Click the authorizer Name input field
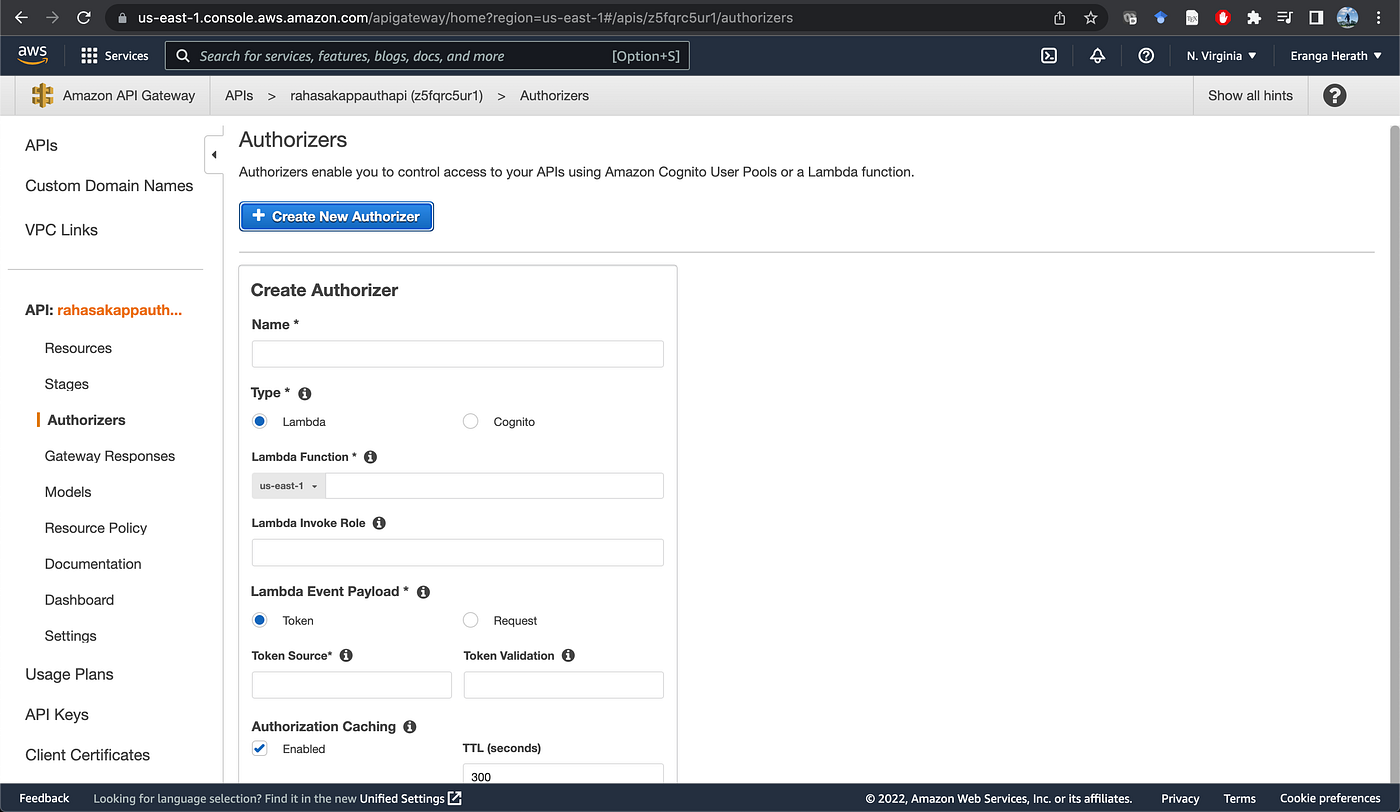The height and width of the screenshot is (812, 1400). click(x=457, y=354)
